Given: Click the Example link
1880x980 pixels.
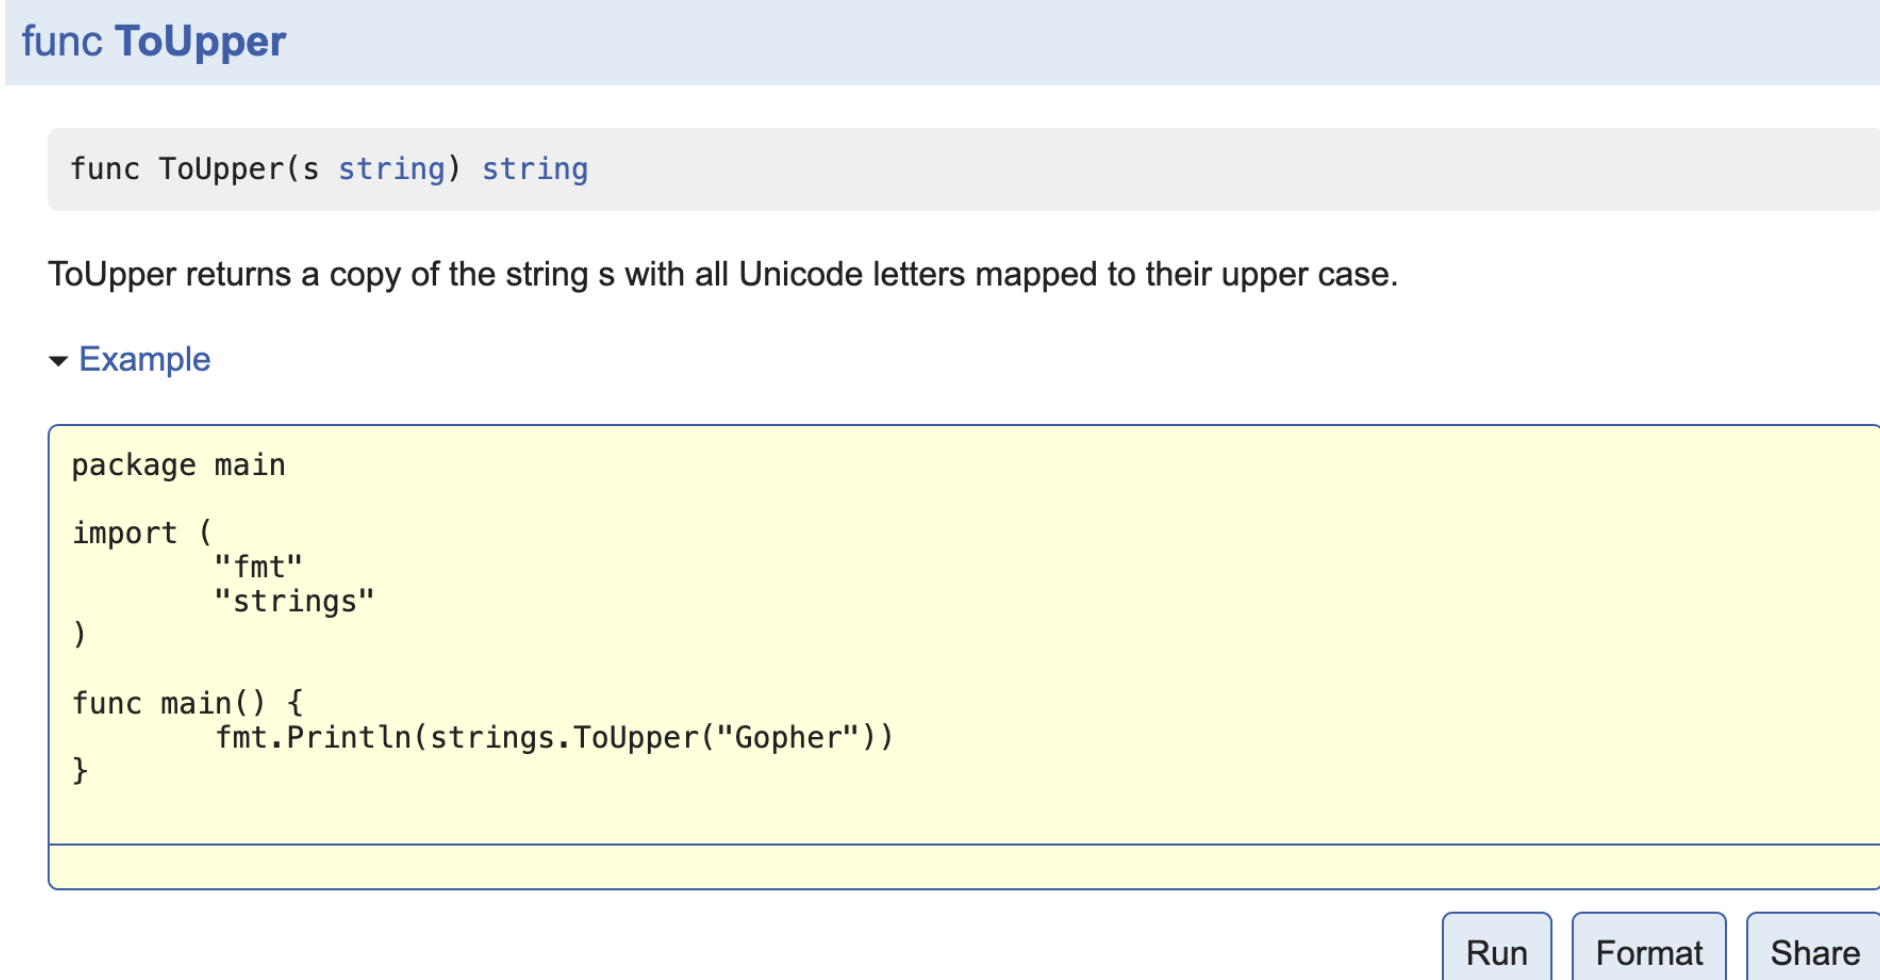Looking at the screenshot, I should tap(145, 360).
